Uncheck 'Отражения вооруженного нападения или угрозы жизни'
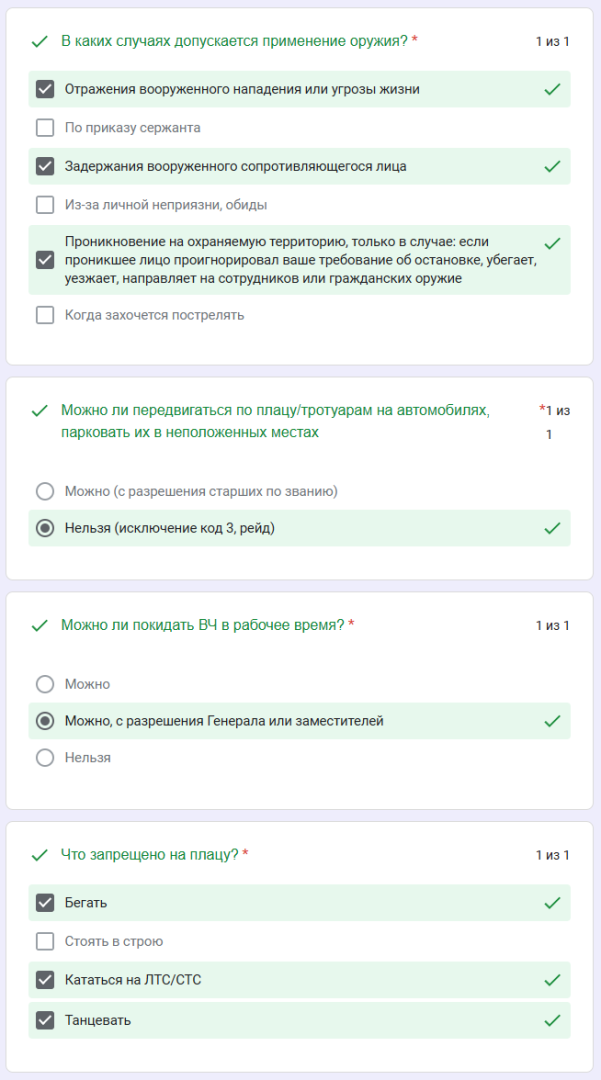 45,89
